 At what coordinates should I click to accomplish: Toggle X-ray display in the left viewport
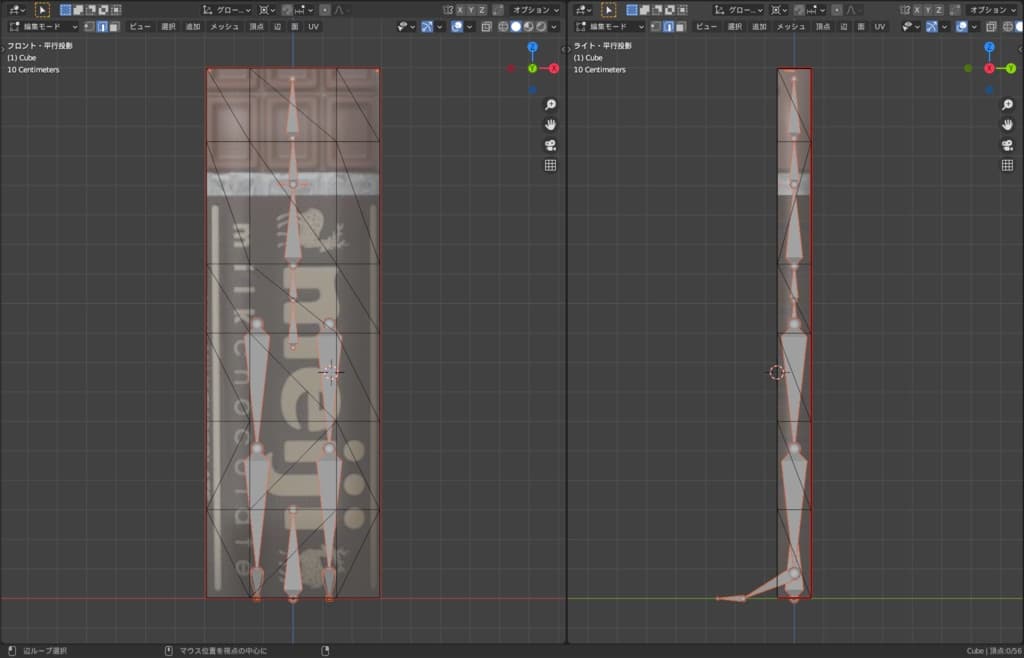(x=485, y=27)
